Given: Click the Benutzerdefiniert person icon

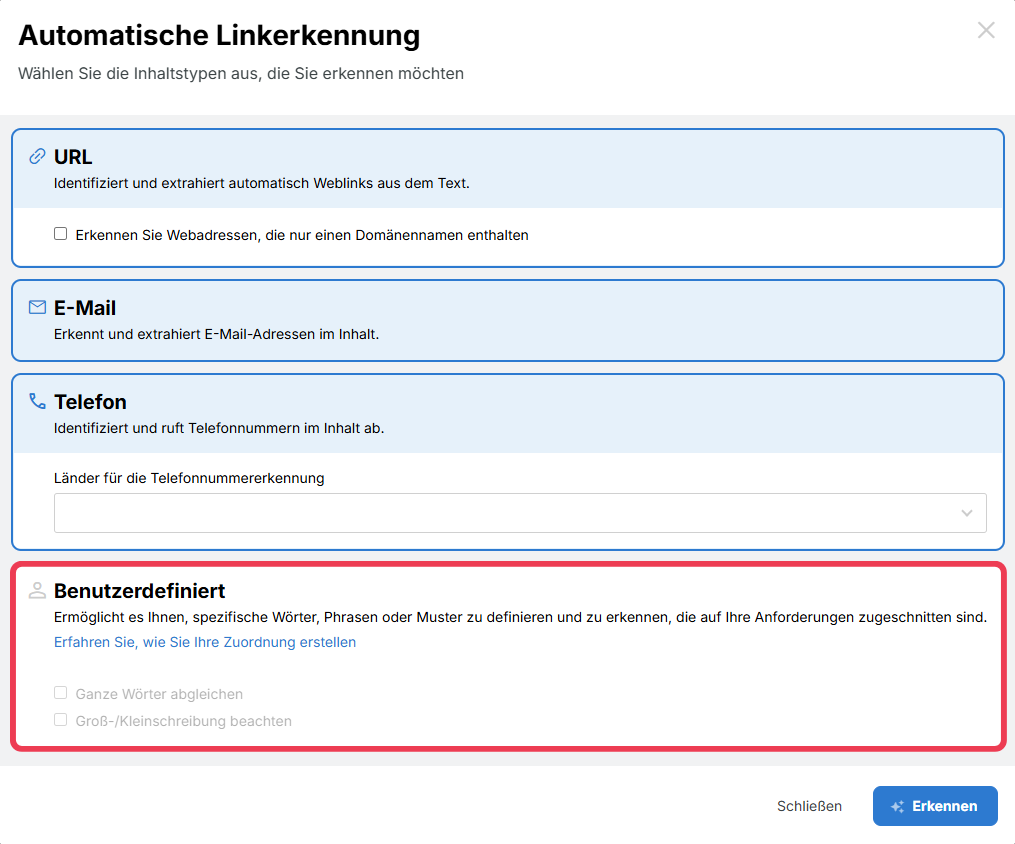Looking at the screenshot, I should pyautogui.click(x=38, y=590).
